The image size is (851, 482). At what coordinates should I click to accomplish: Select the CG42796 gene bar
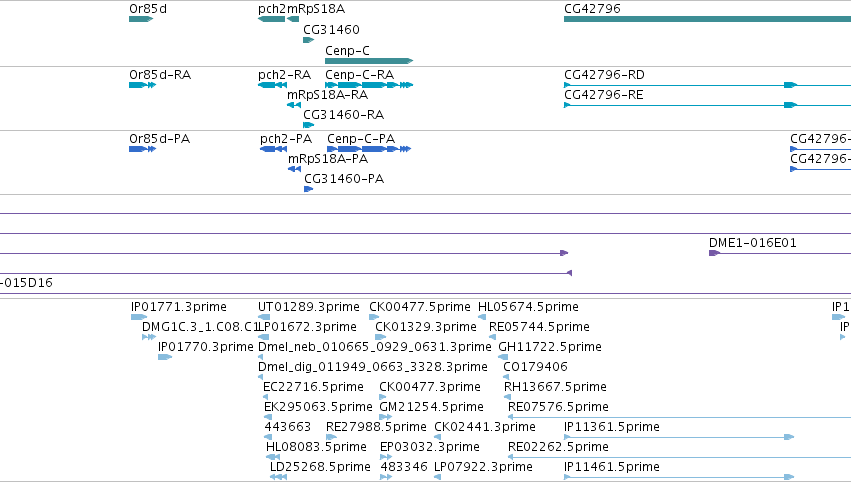[x=707, y=19]
